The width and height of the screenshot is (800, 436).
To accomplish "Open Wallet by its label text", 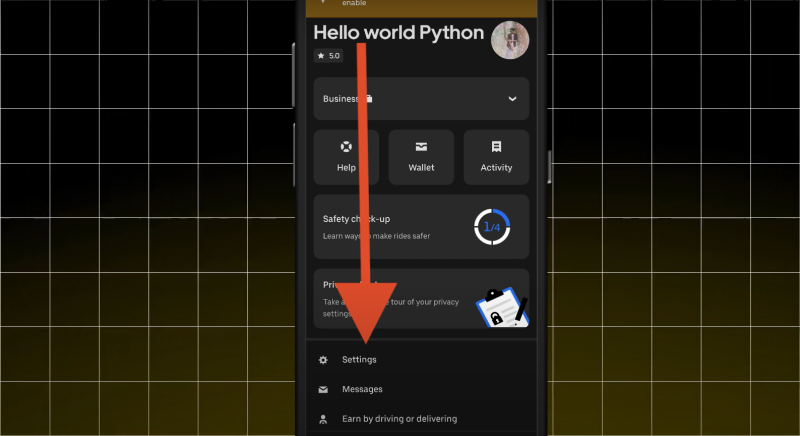I will pos(421,167).
